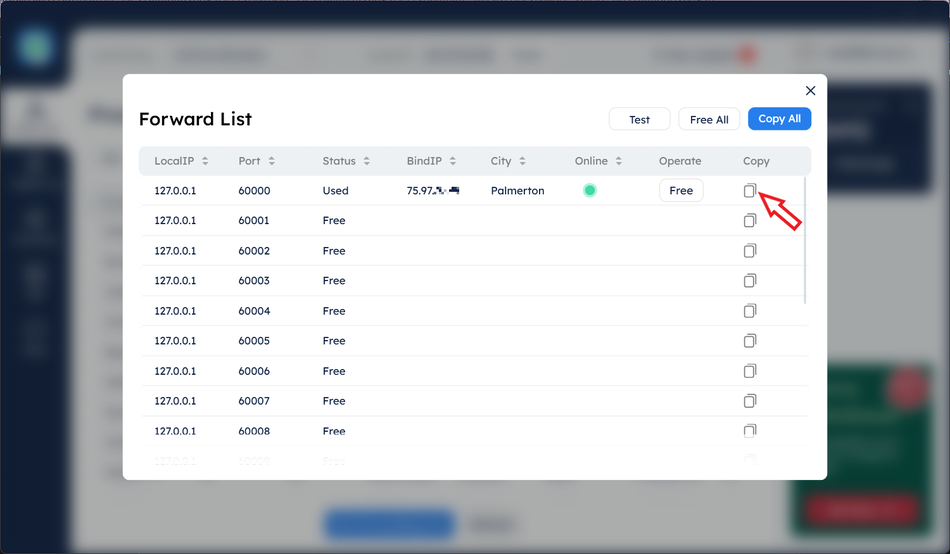Viewport: 950px width, 554px height.
Task: Sort the list by City column
Action: (522, 161)
